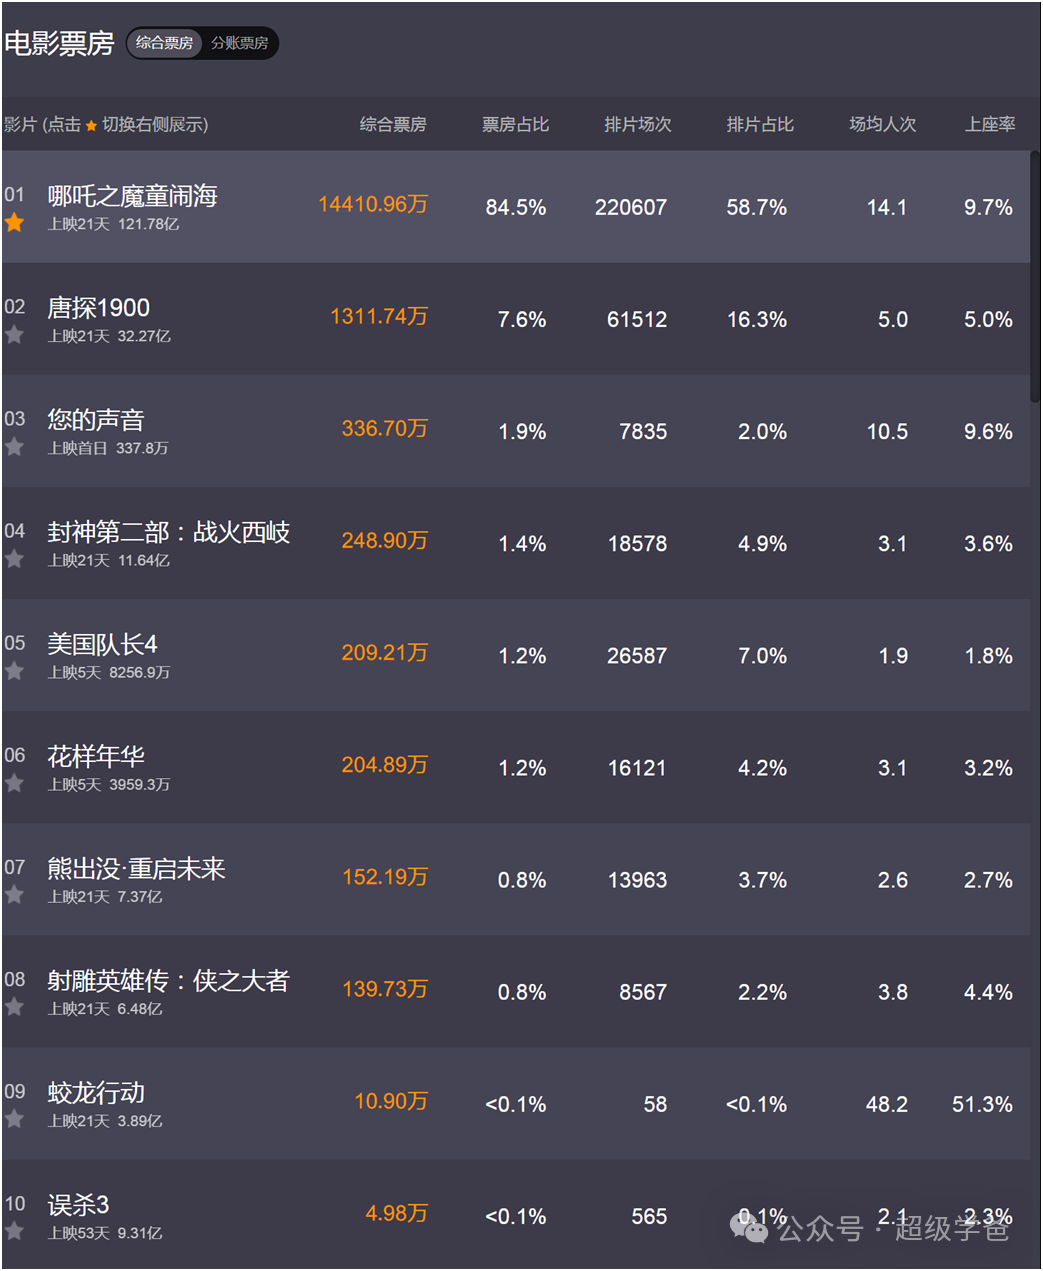Click the vertical scrollbar thumb at right

pyautogui.click(x=1035, y=276)
